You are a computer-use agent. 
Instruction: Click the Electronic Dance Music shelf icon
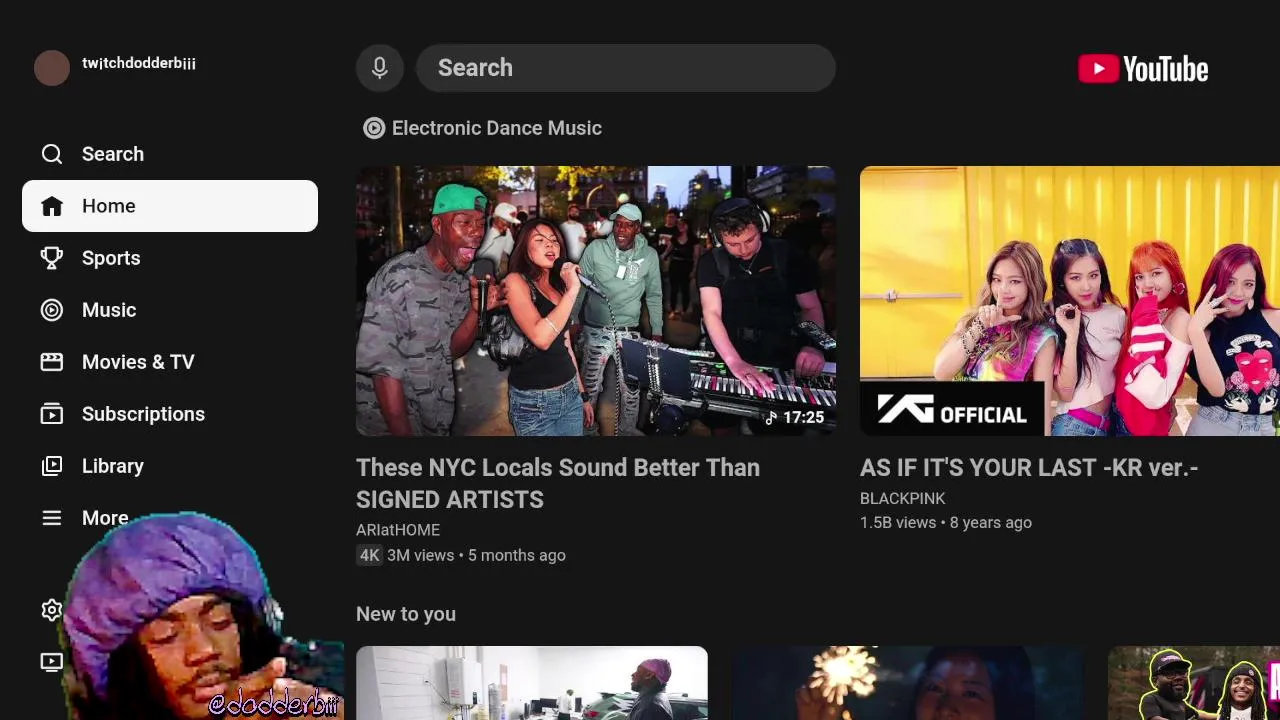pos(374,128)
